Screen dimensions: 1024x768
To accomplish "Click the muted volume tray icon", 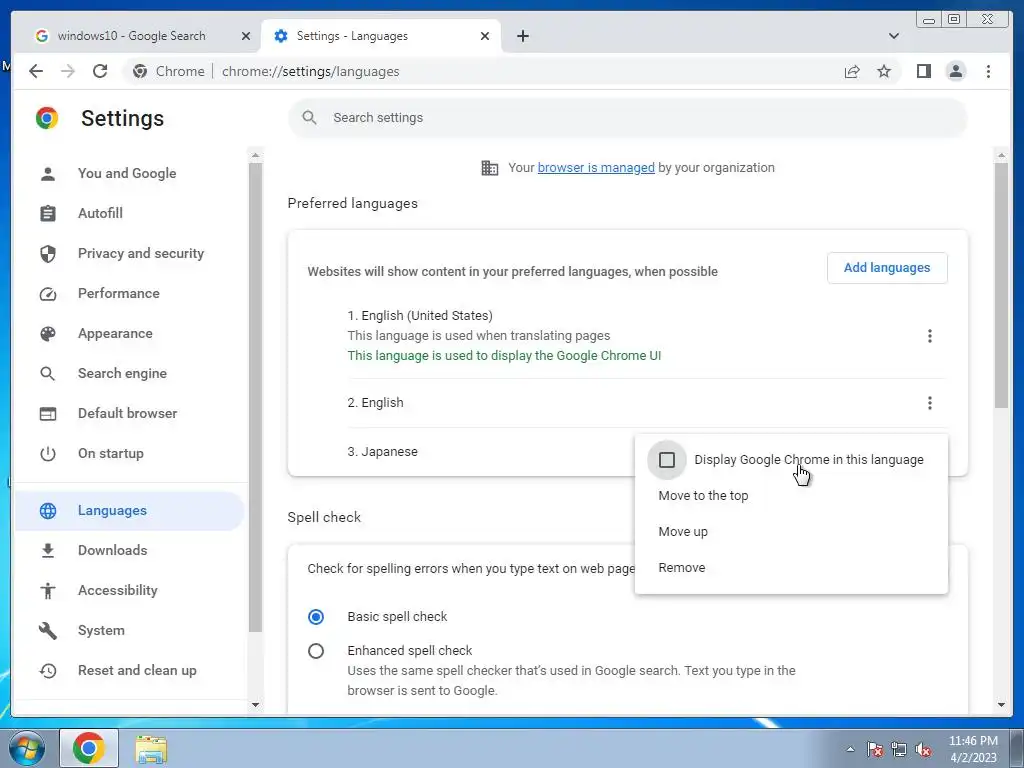I will tap(923, 749).
